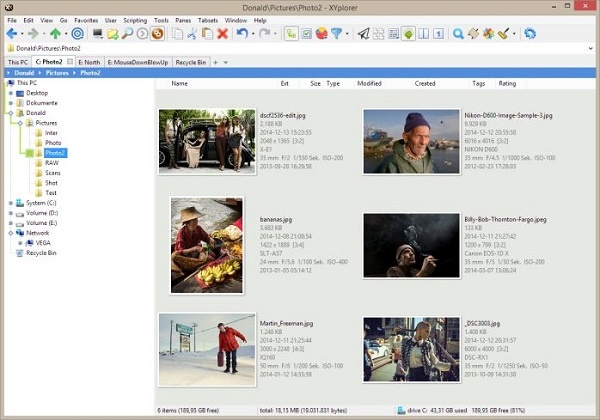Toggle the folder Tree panel button

tap(408, 33)
